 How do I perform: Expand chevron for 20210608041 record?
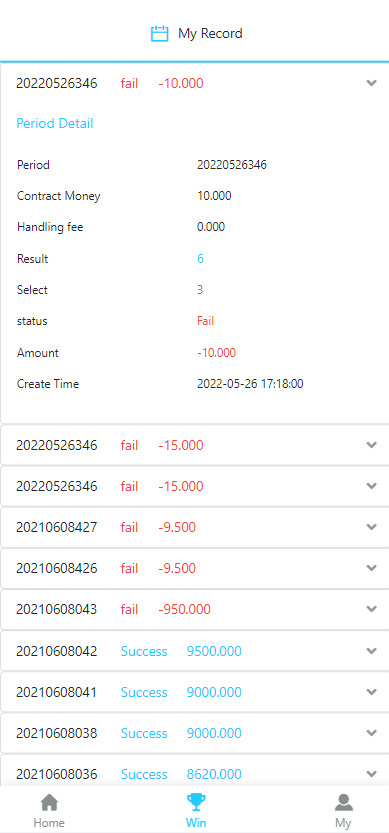[x=371, y=692]
